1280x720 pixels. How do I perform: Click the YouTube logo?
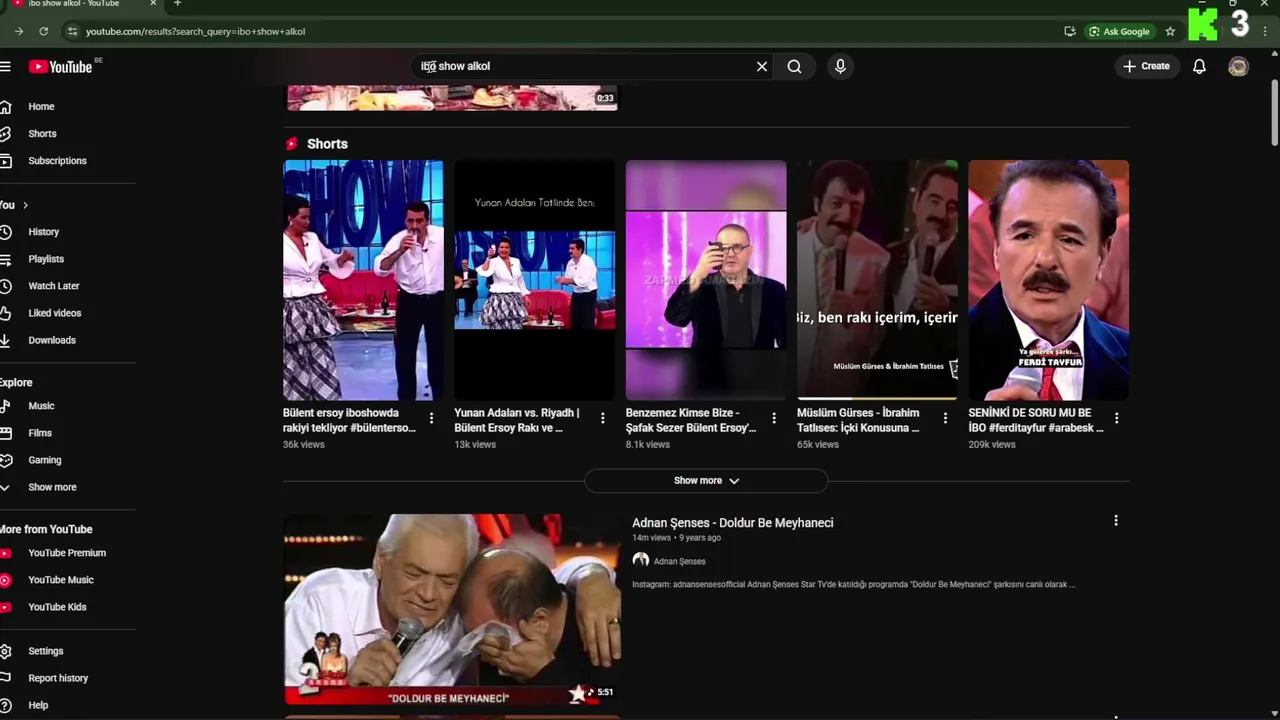[x=62, y=67]
